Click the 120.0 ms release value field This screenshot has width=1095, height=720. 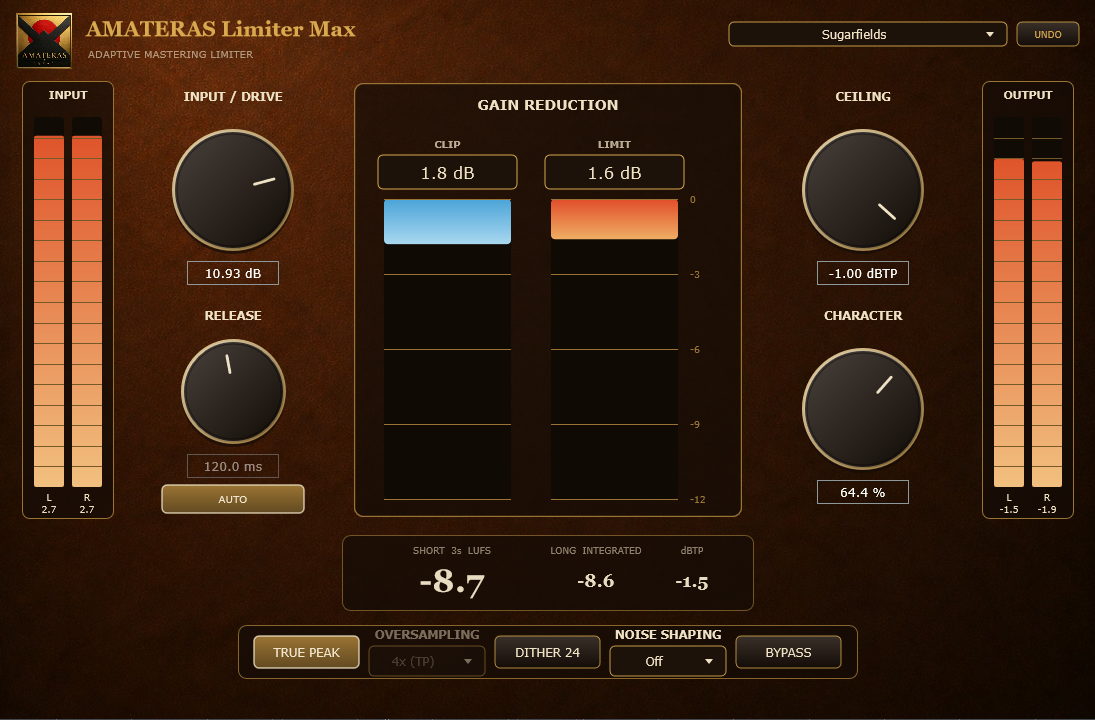pos(233,466)
